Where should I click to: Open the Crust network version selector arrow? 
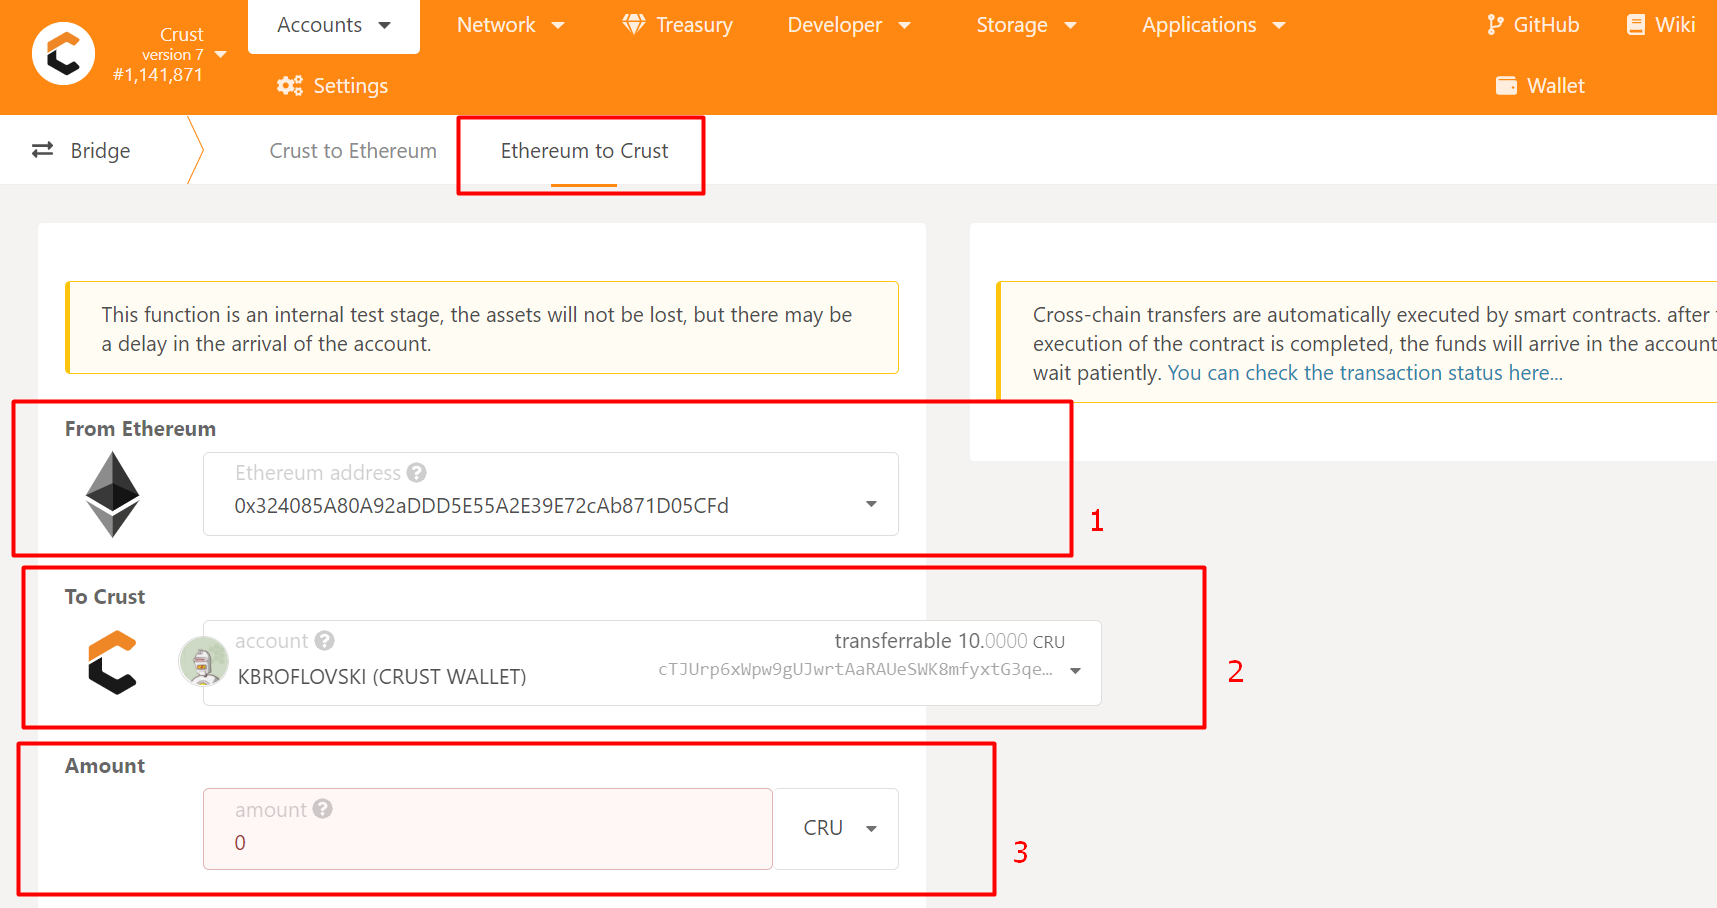coord(221,55)
